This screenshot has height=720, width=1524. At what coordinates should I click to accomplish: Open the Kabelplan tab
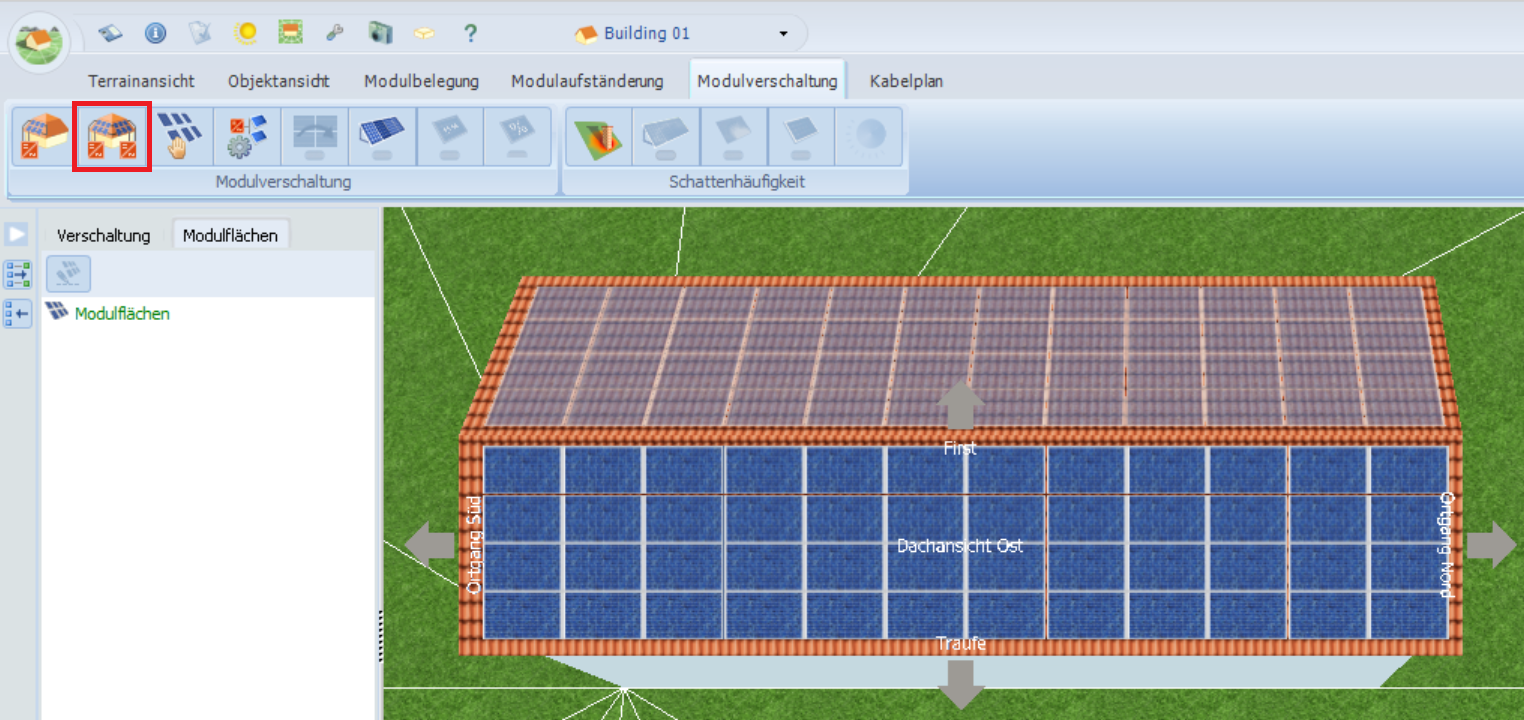click(906, 81)
